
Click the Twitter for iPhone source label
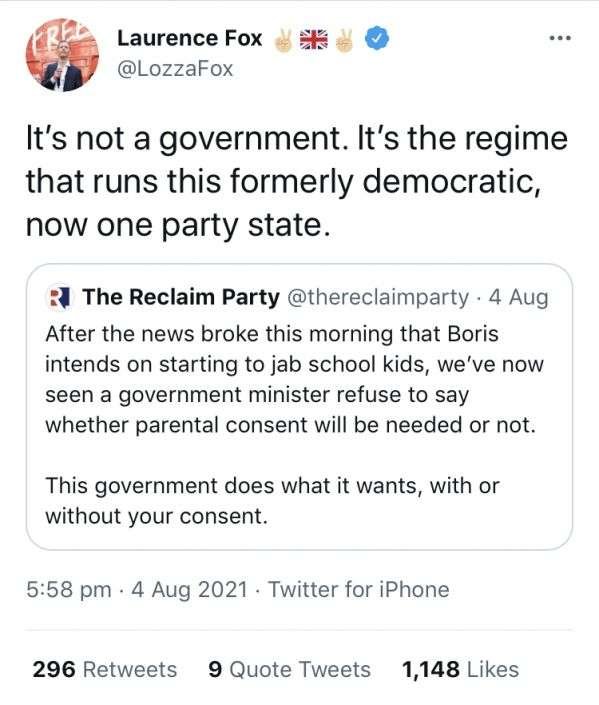pos(359,589)
